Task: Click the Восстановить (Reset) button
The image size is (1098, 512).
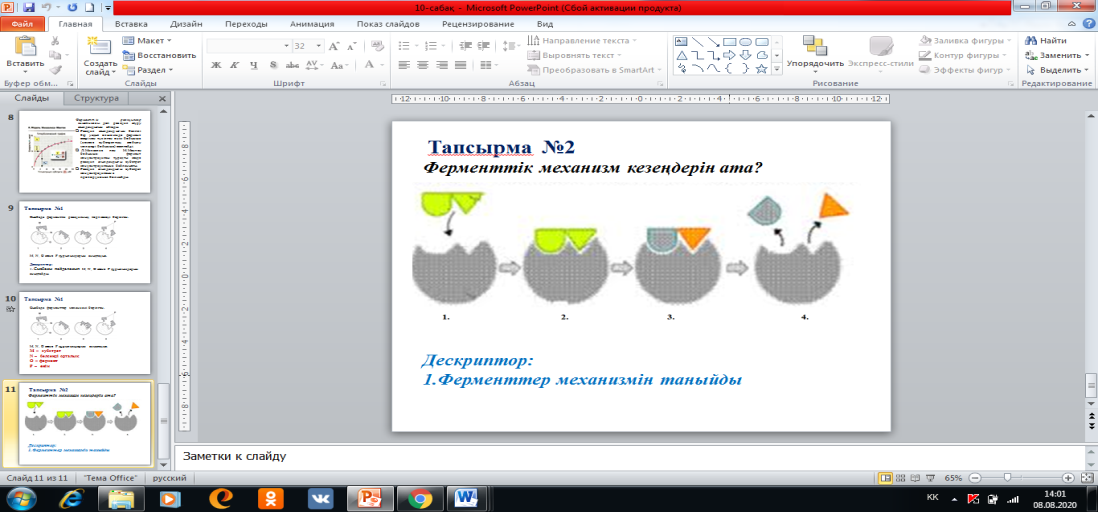Action: click(x=160, y=55)
